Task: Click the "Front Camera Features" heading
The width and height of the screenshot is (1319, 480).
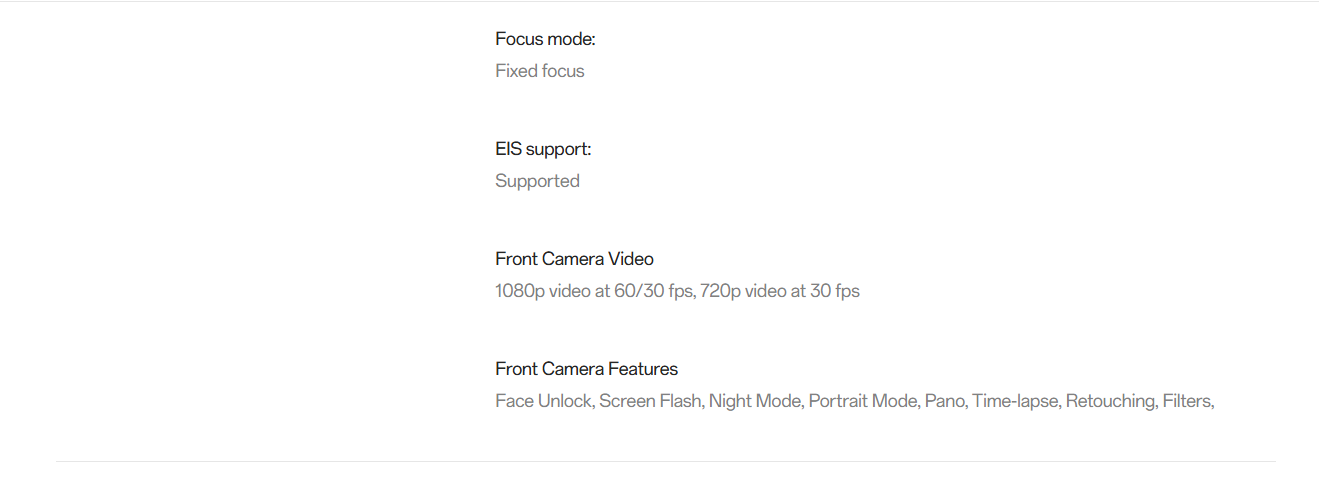Action: [586, 369]
